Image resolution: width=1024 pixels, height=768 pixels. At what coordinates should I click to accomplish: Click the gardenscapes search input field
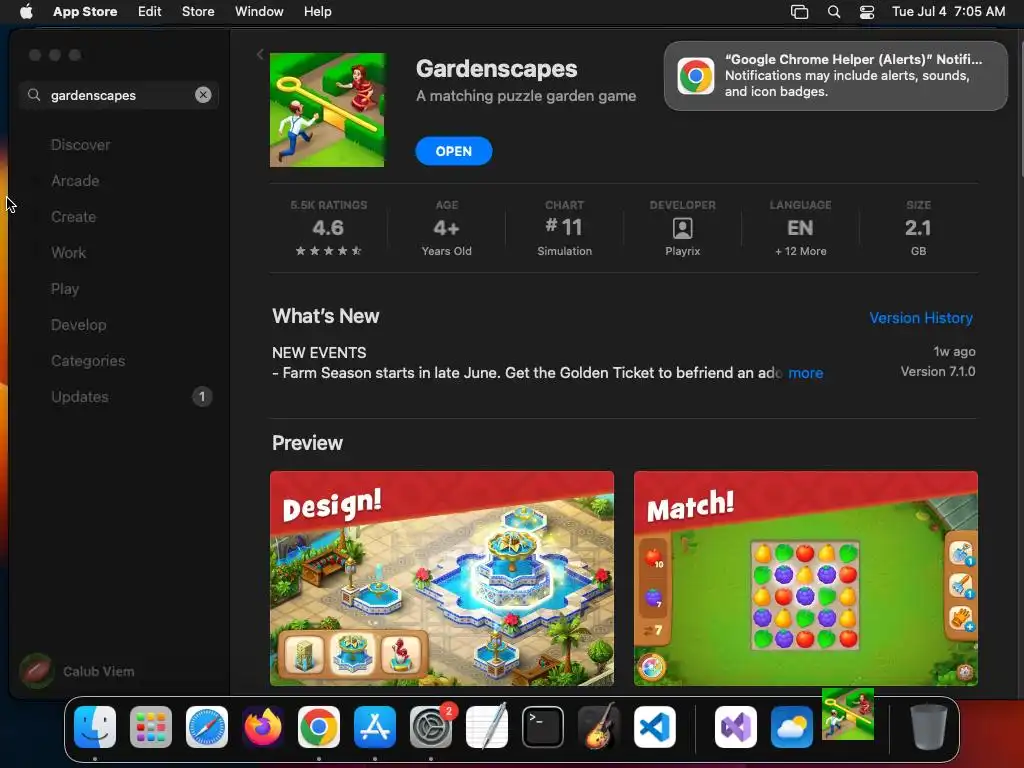tap(119, 95)
